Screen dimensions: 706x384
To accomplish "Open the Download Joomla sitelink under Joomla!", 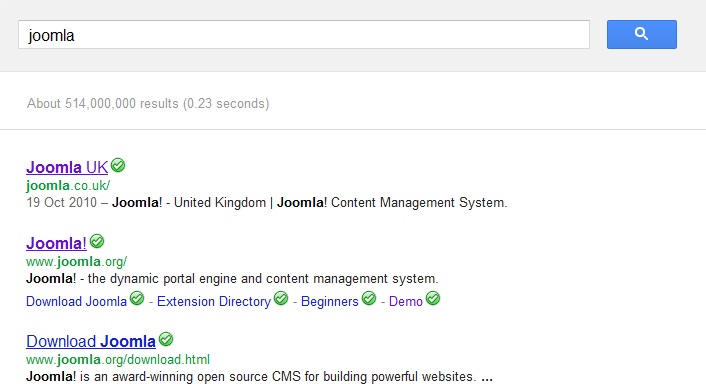I will click(x=77, y=301).
